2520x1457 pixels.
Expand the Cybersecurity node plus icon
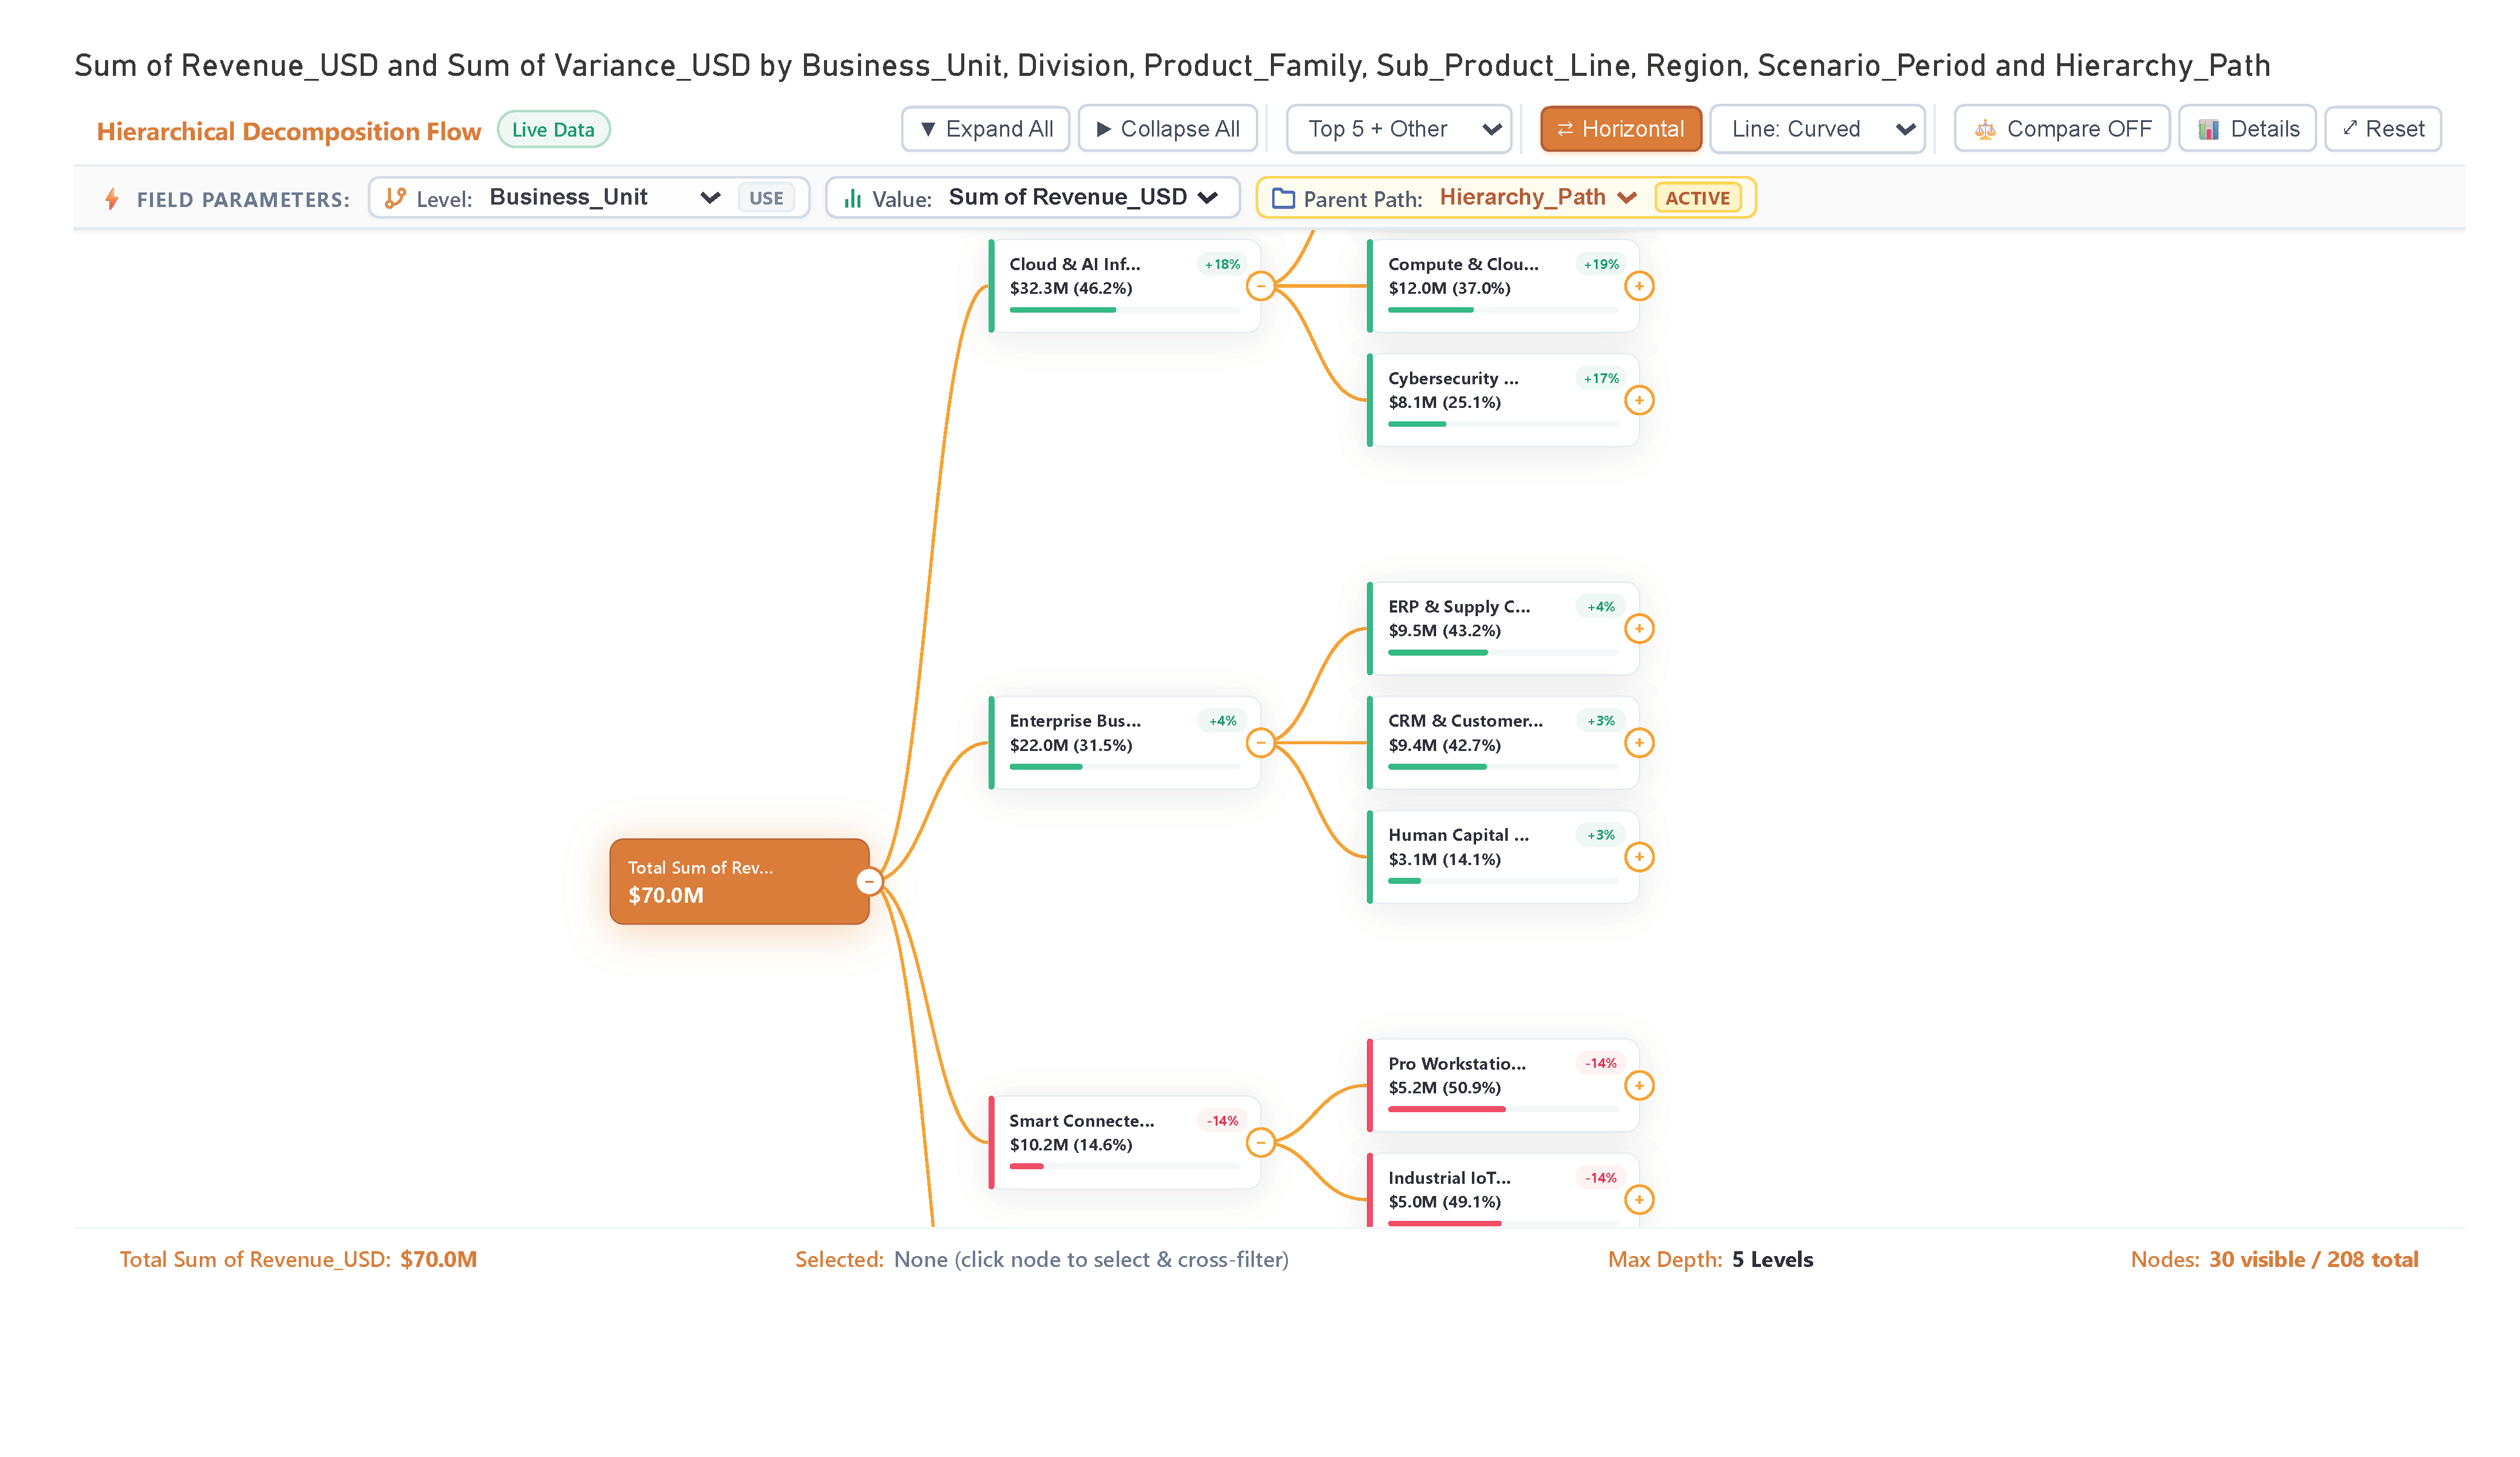1638,400
